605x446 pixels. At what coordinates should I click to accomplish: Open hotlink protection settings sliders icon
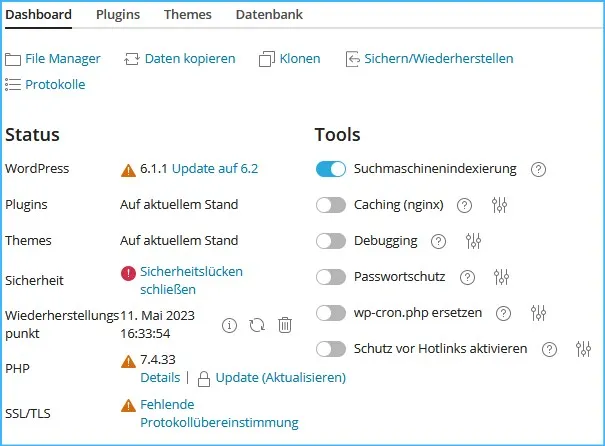(583, 349)
